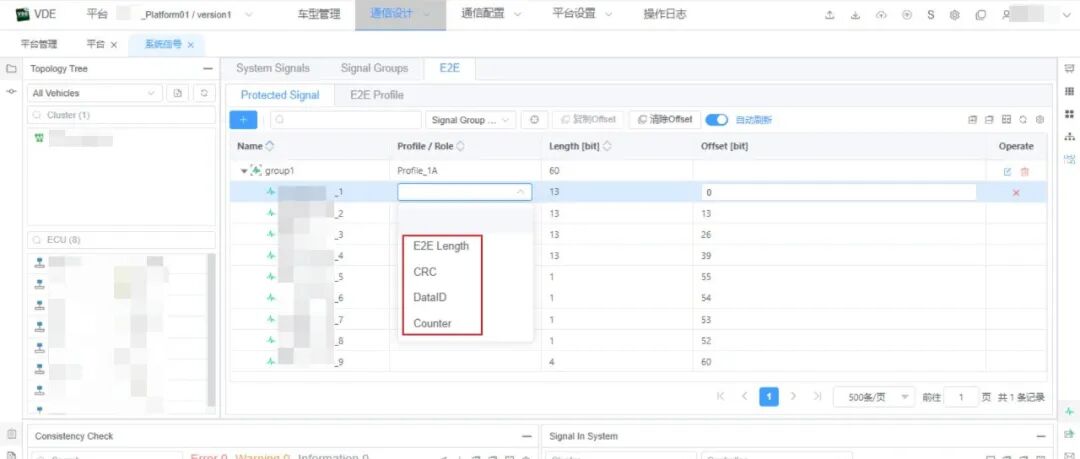Open 操作日志 menu item
The height and width of the screenshot is (459, 1080).
tap(665, 14)
